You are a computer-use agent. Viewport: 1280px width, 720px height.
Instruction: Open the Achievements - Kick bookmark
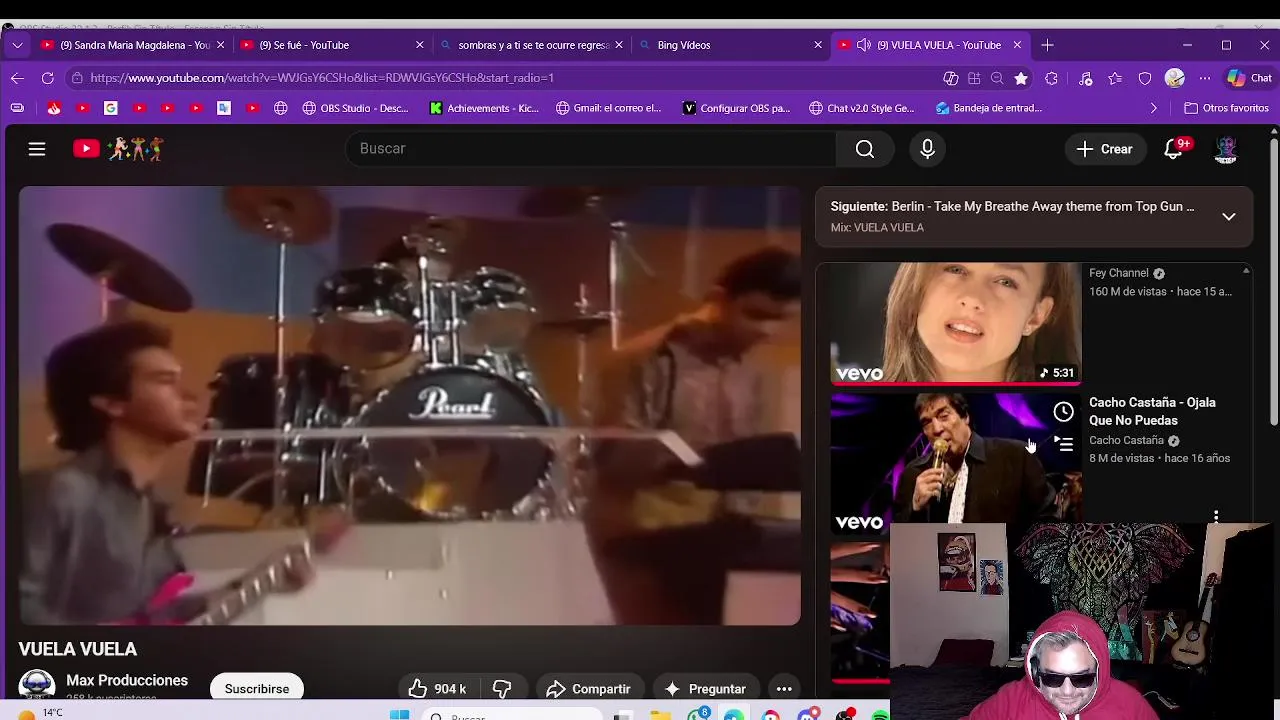[x=484, y=108]
